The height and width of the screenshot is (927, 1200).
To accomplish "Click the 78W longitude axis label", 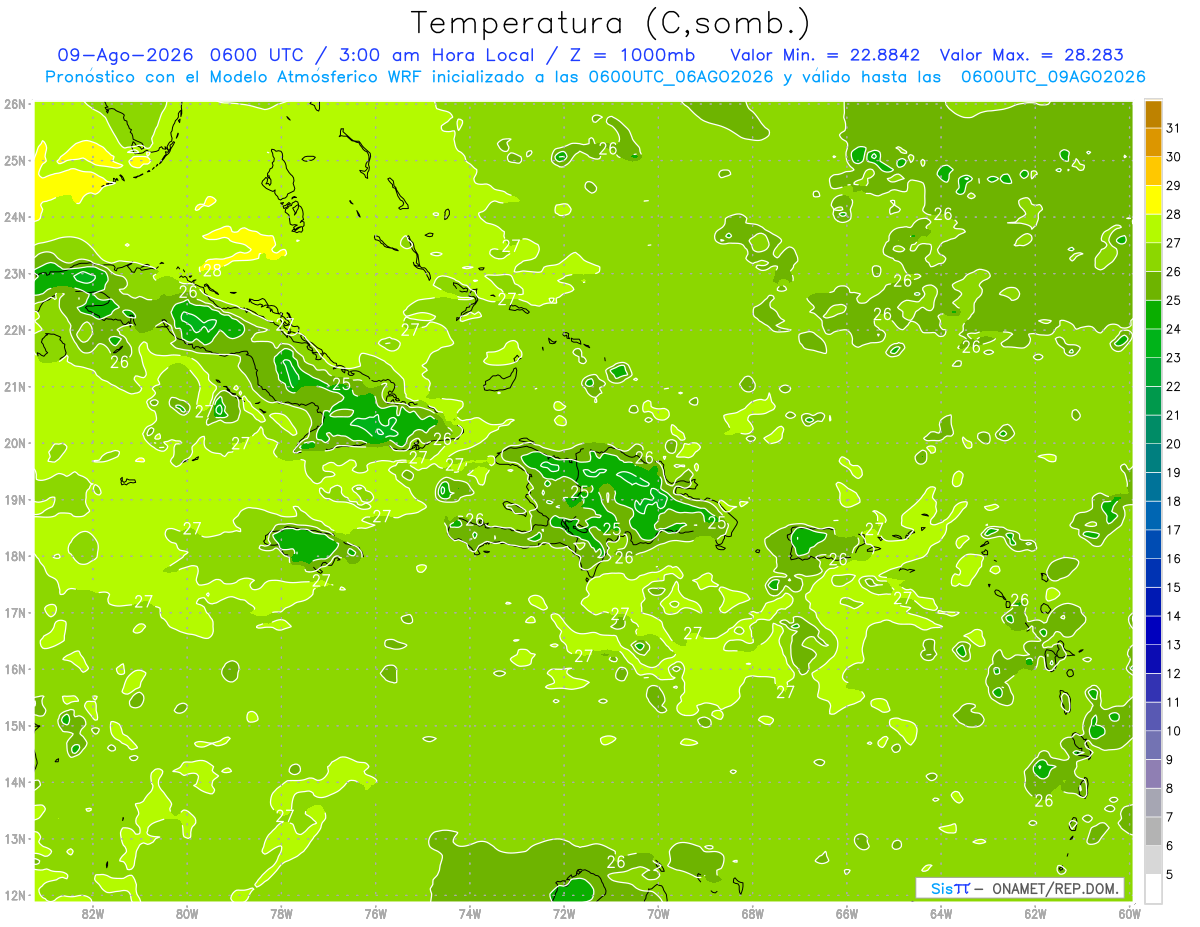I will click(x=281, y=913).
